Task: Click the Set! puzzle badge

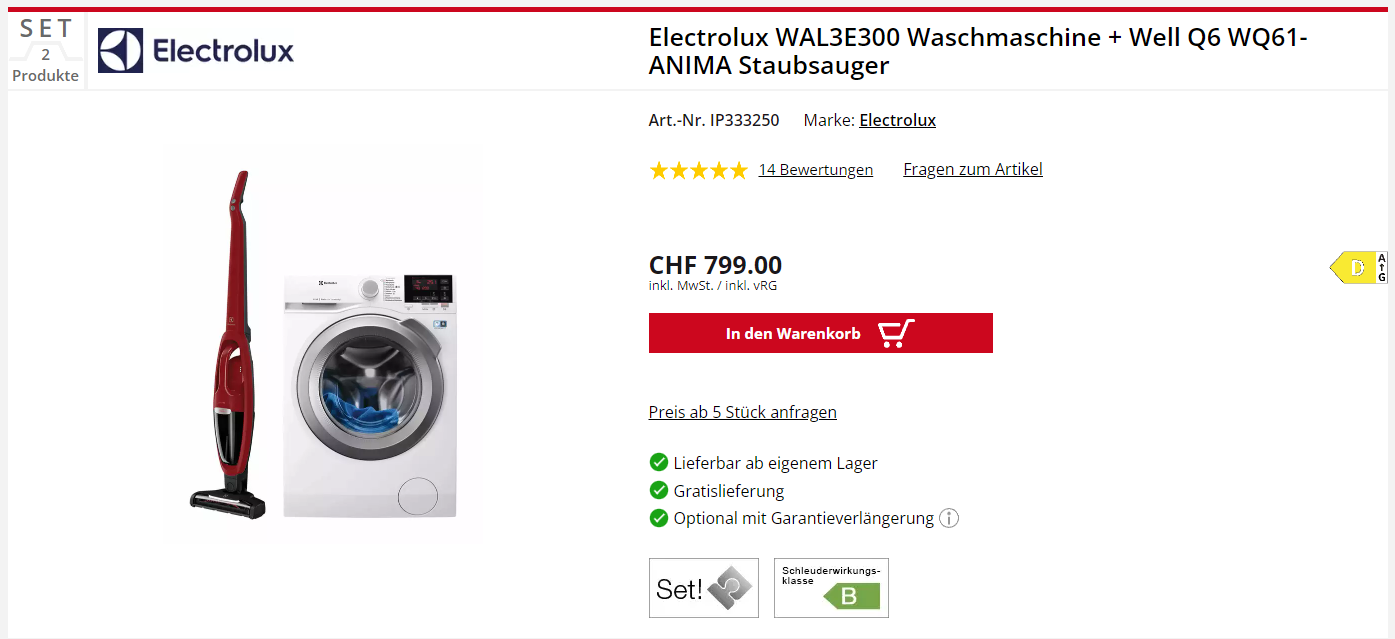Action: 704,588
